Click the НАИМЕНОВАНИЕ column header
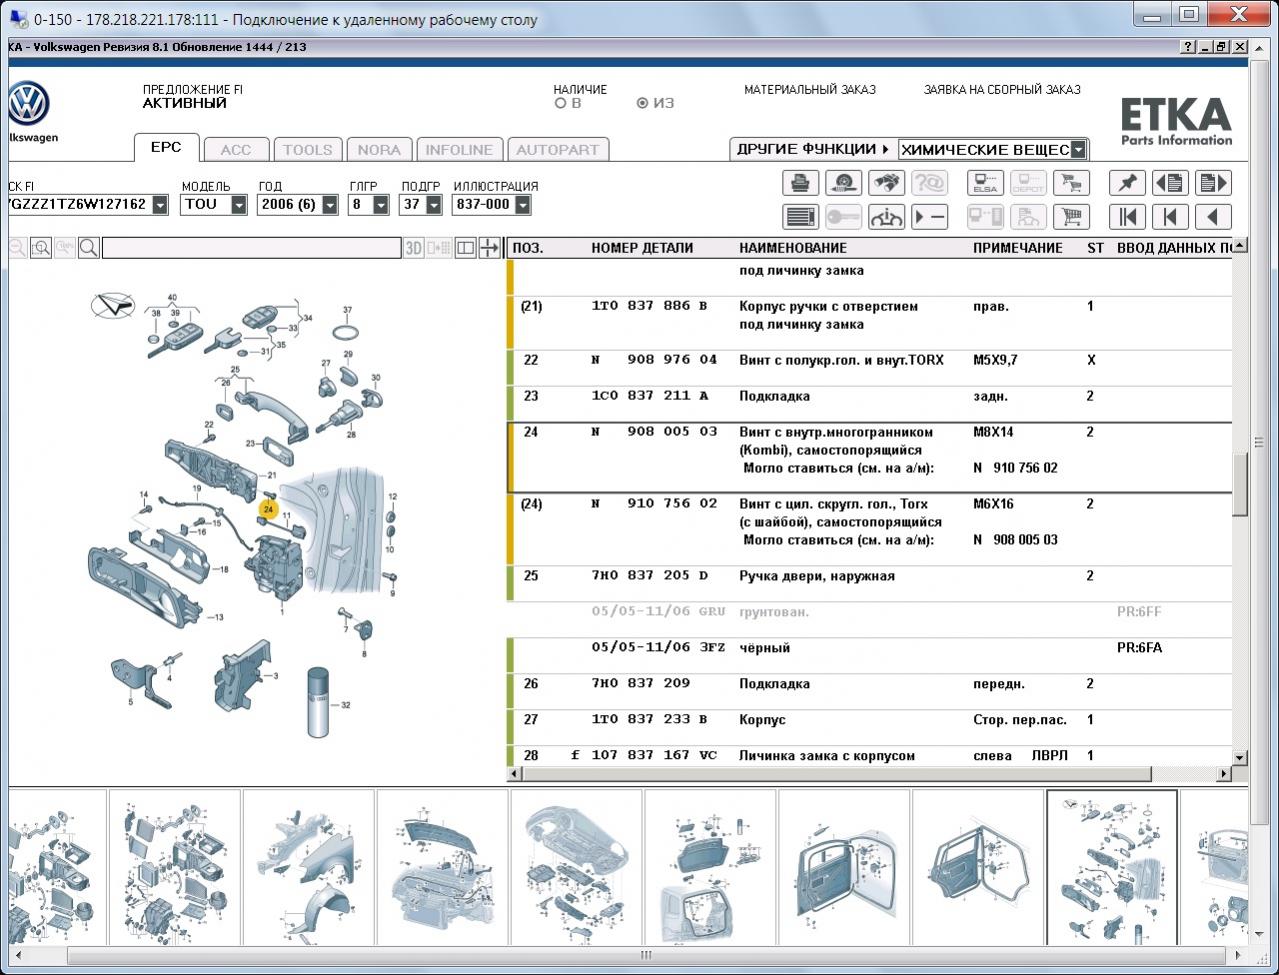The width and height of the screenshot is (1279, 975). tap(793, 248)
